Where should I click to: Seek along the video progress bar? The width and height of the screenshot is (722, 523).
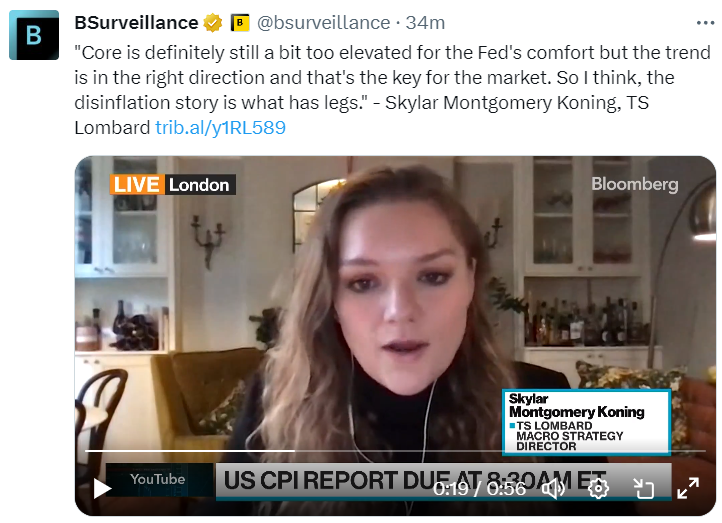396,451
